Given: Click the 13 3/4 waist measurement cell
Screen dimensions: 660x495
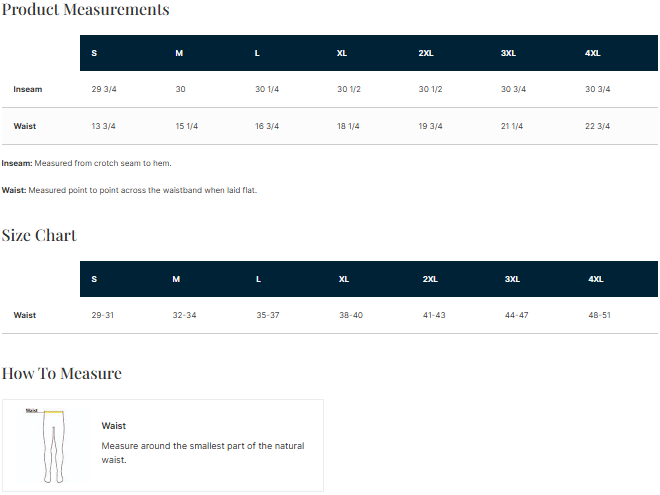Looking at the screenshot, I should (x=103, y=126).
